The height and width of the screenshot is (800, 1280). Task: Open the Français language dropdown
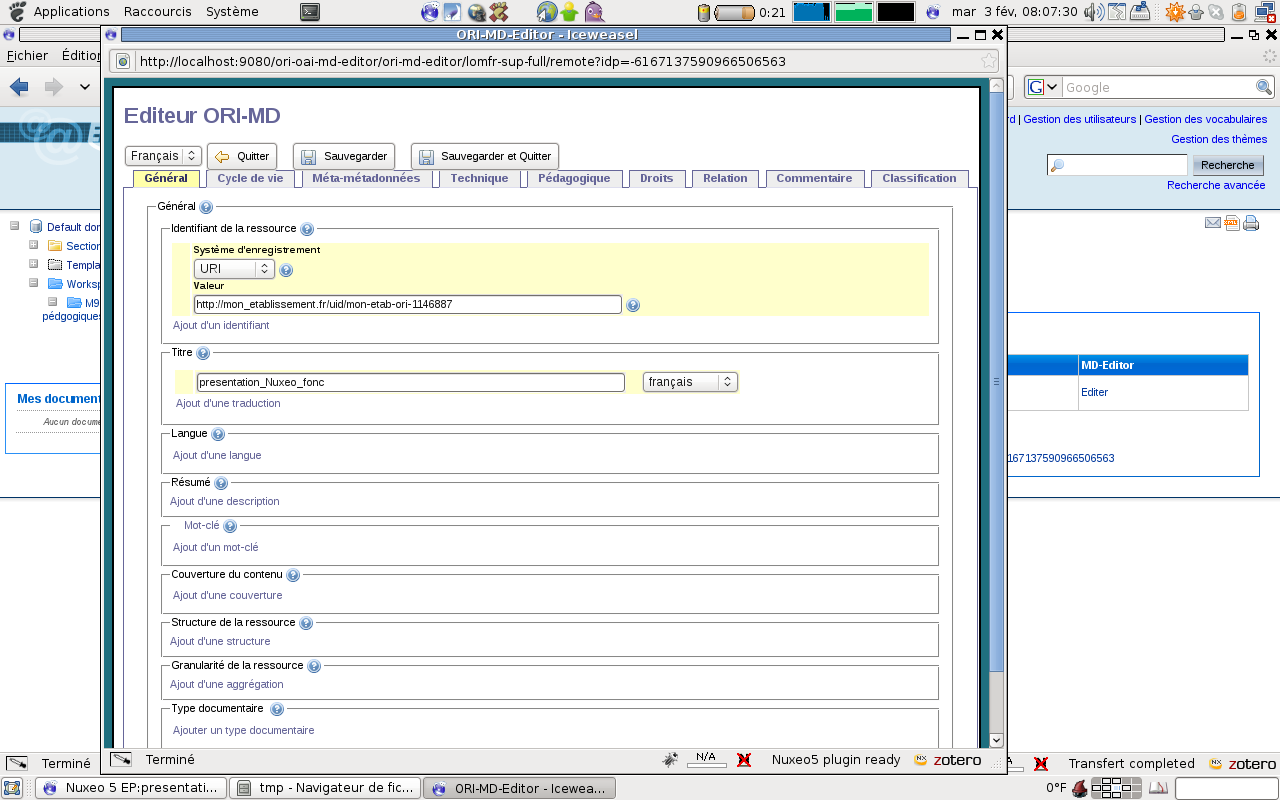[163, 156]
